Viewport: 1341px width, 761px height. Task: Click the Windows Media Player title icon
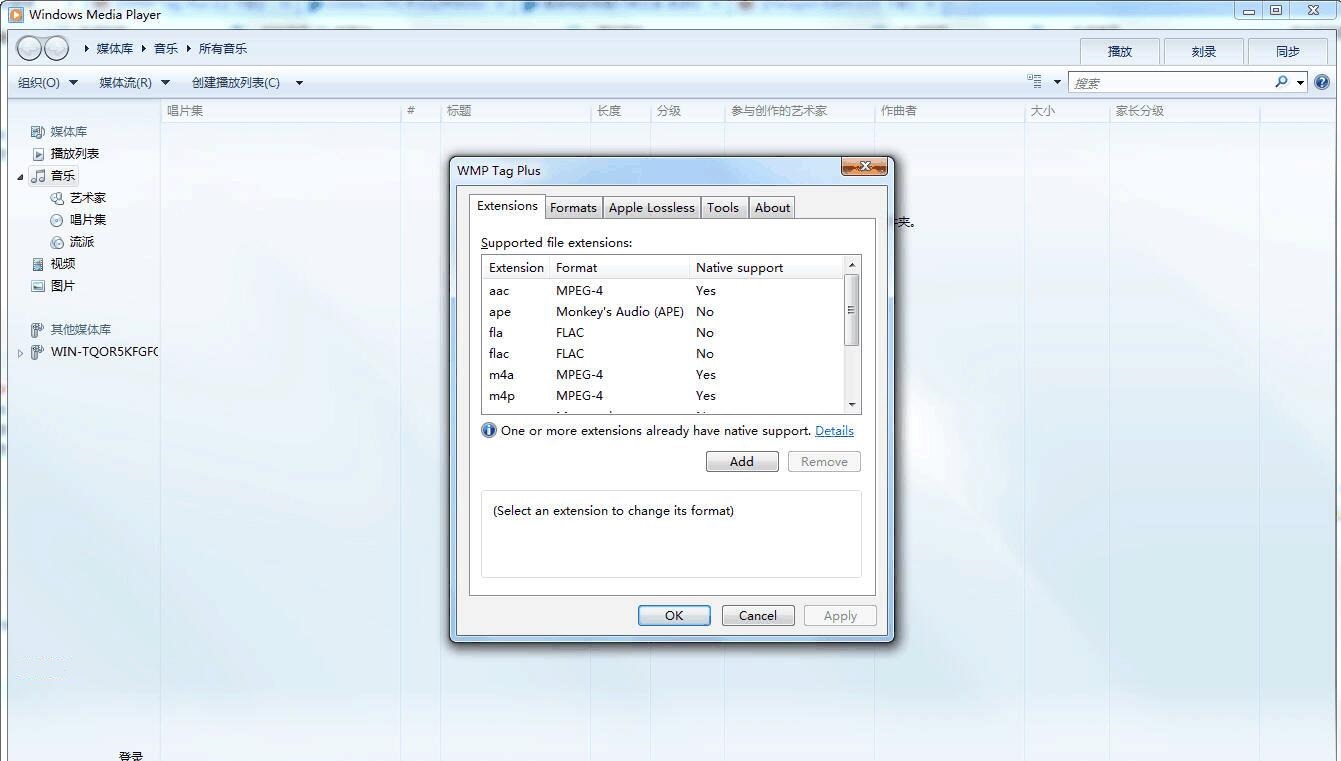click(15, 14)
